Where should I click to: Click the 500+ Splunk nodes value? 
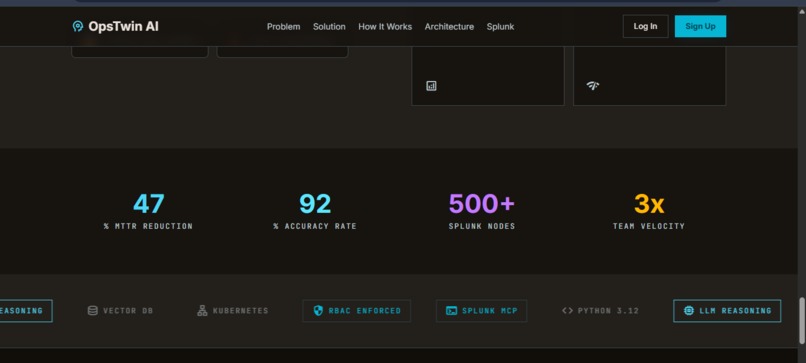[x=482, y=204]
